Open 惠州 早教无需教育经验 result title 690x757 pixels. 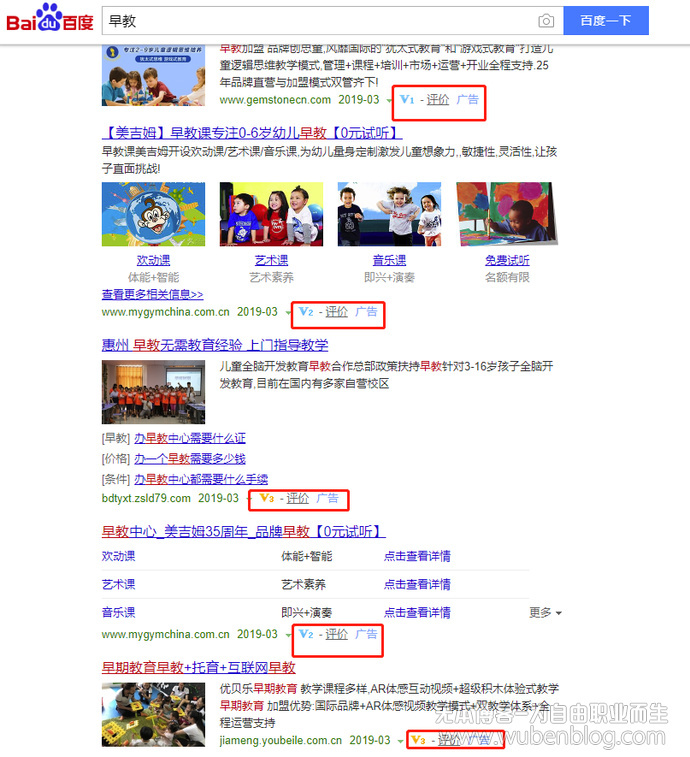click(215, 345)
